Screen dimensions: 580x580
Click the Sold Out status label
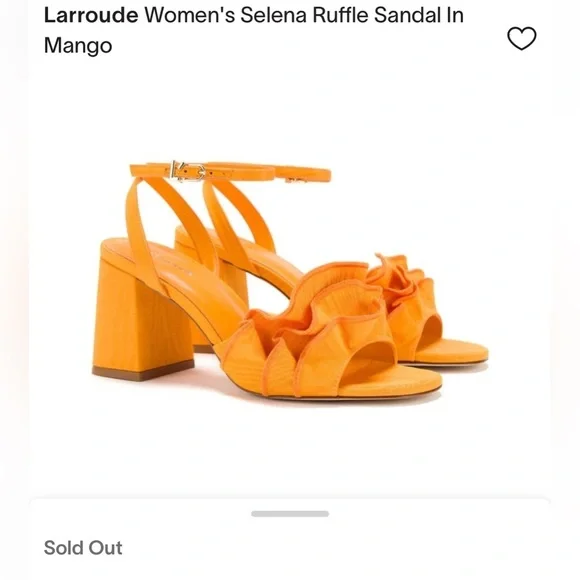83,548
